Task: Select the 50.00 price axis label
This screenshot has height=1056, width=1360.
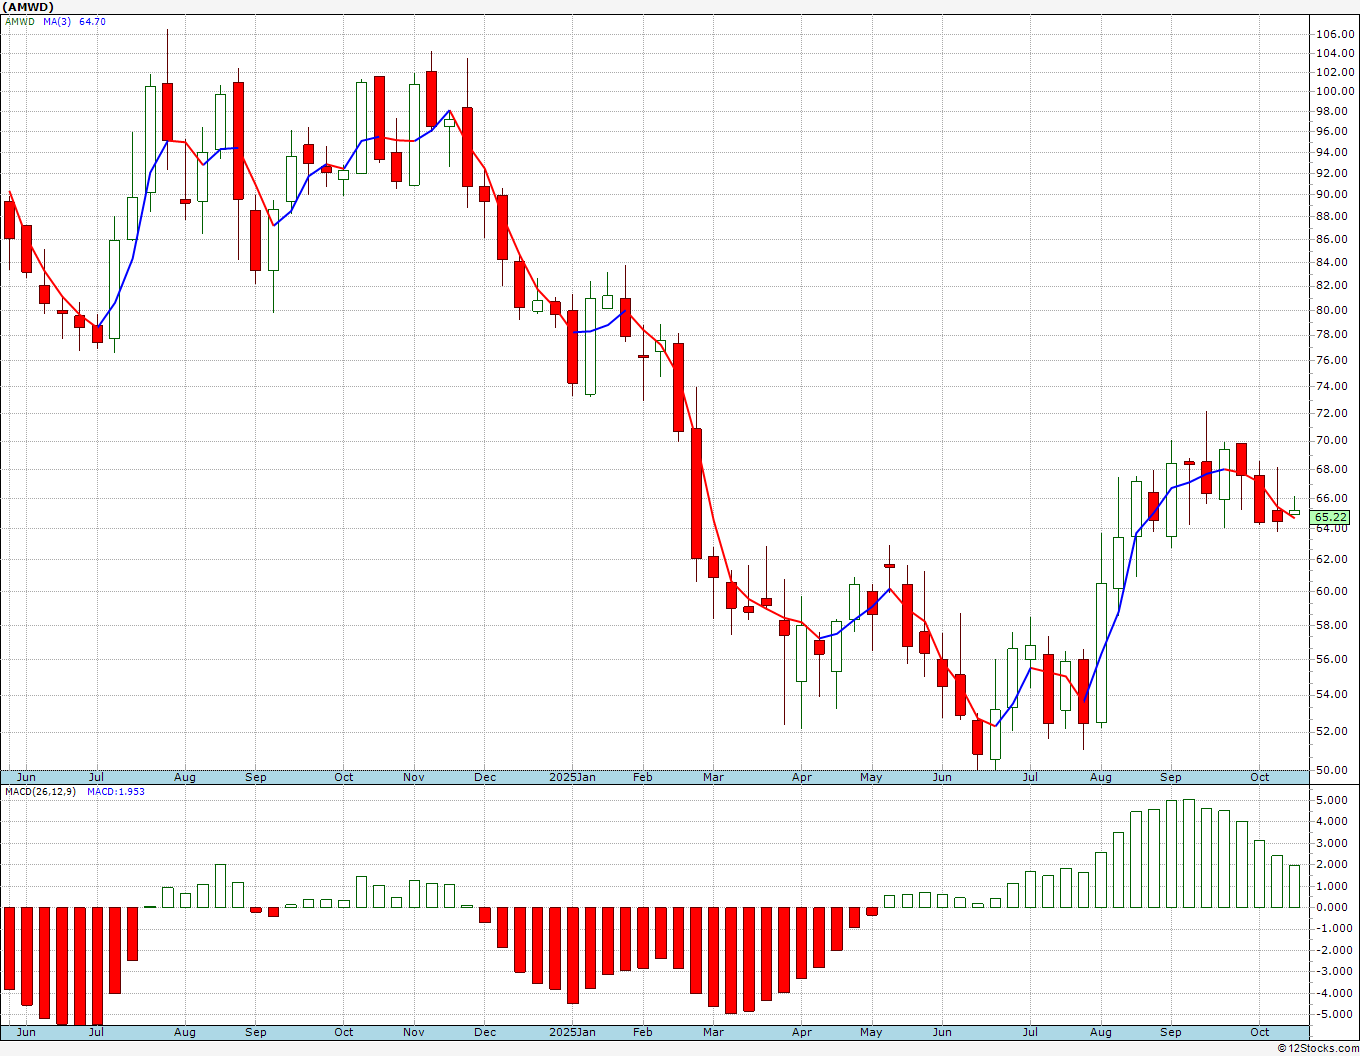Action: tap(1335, 770)
